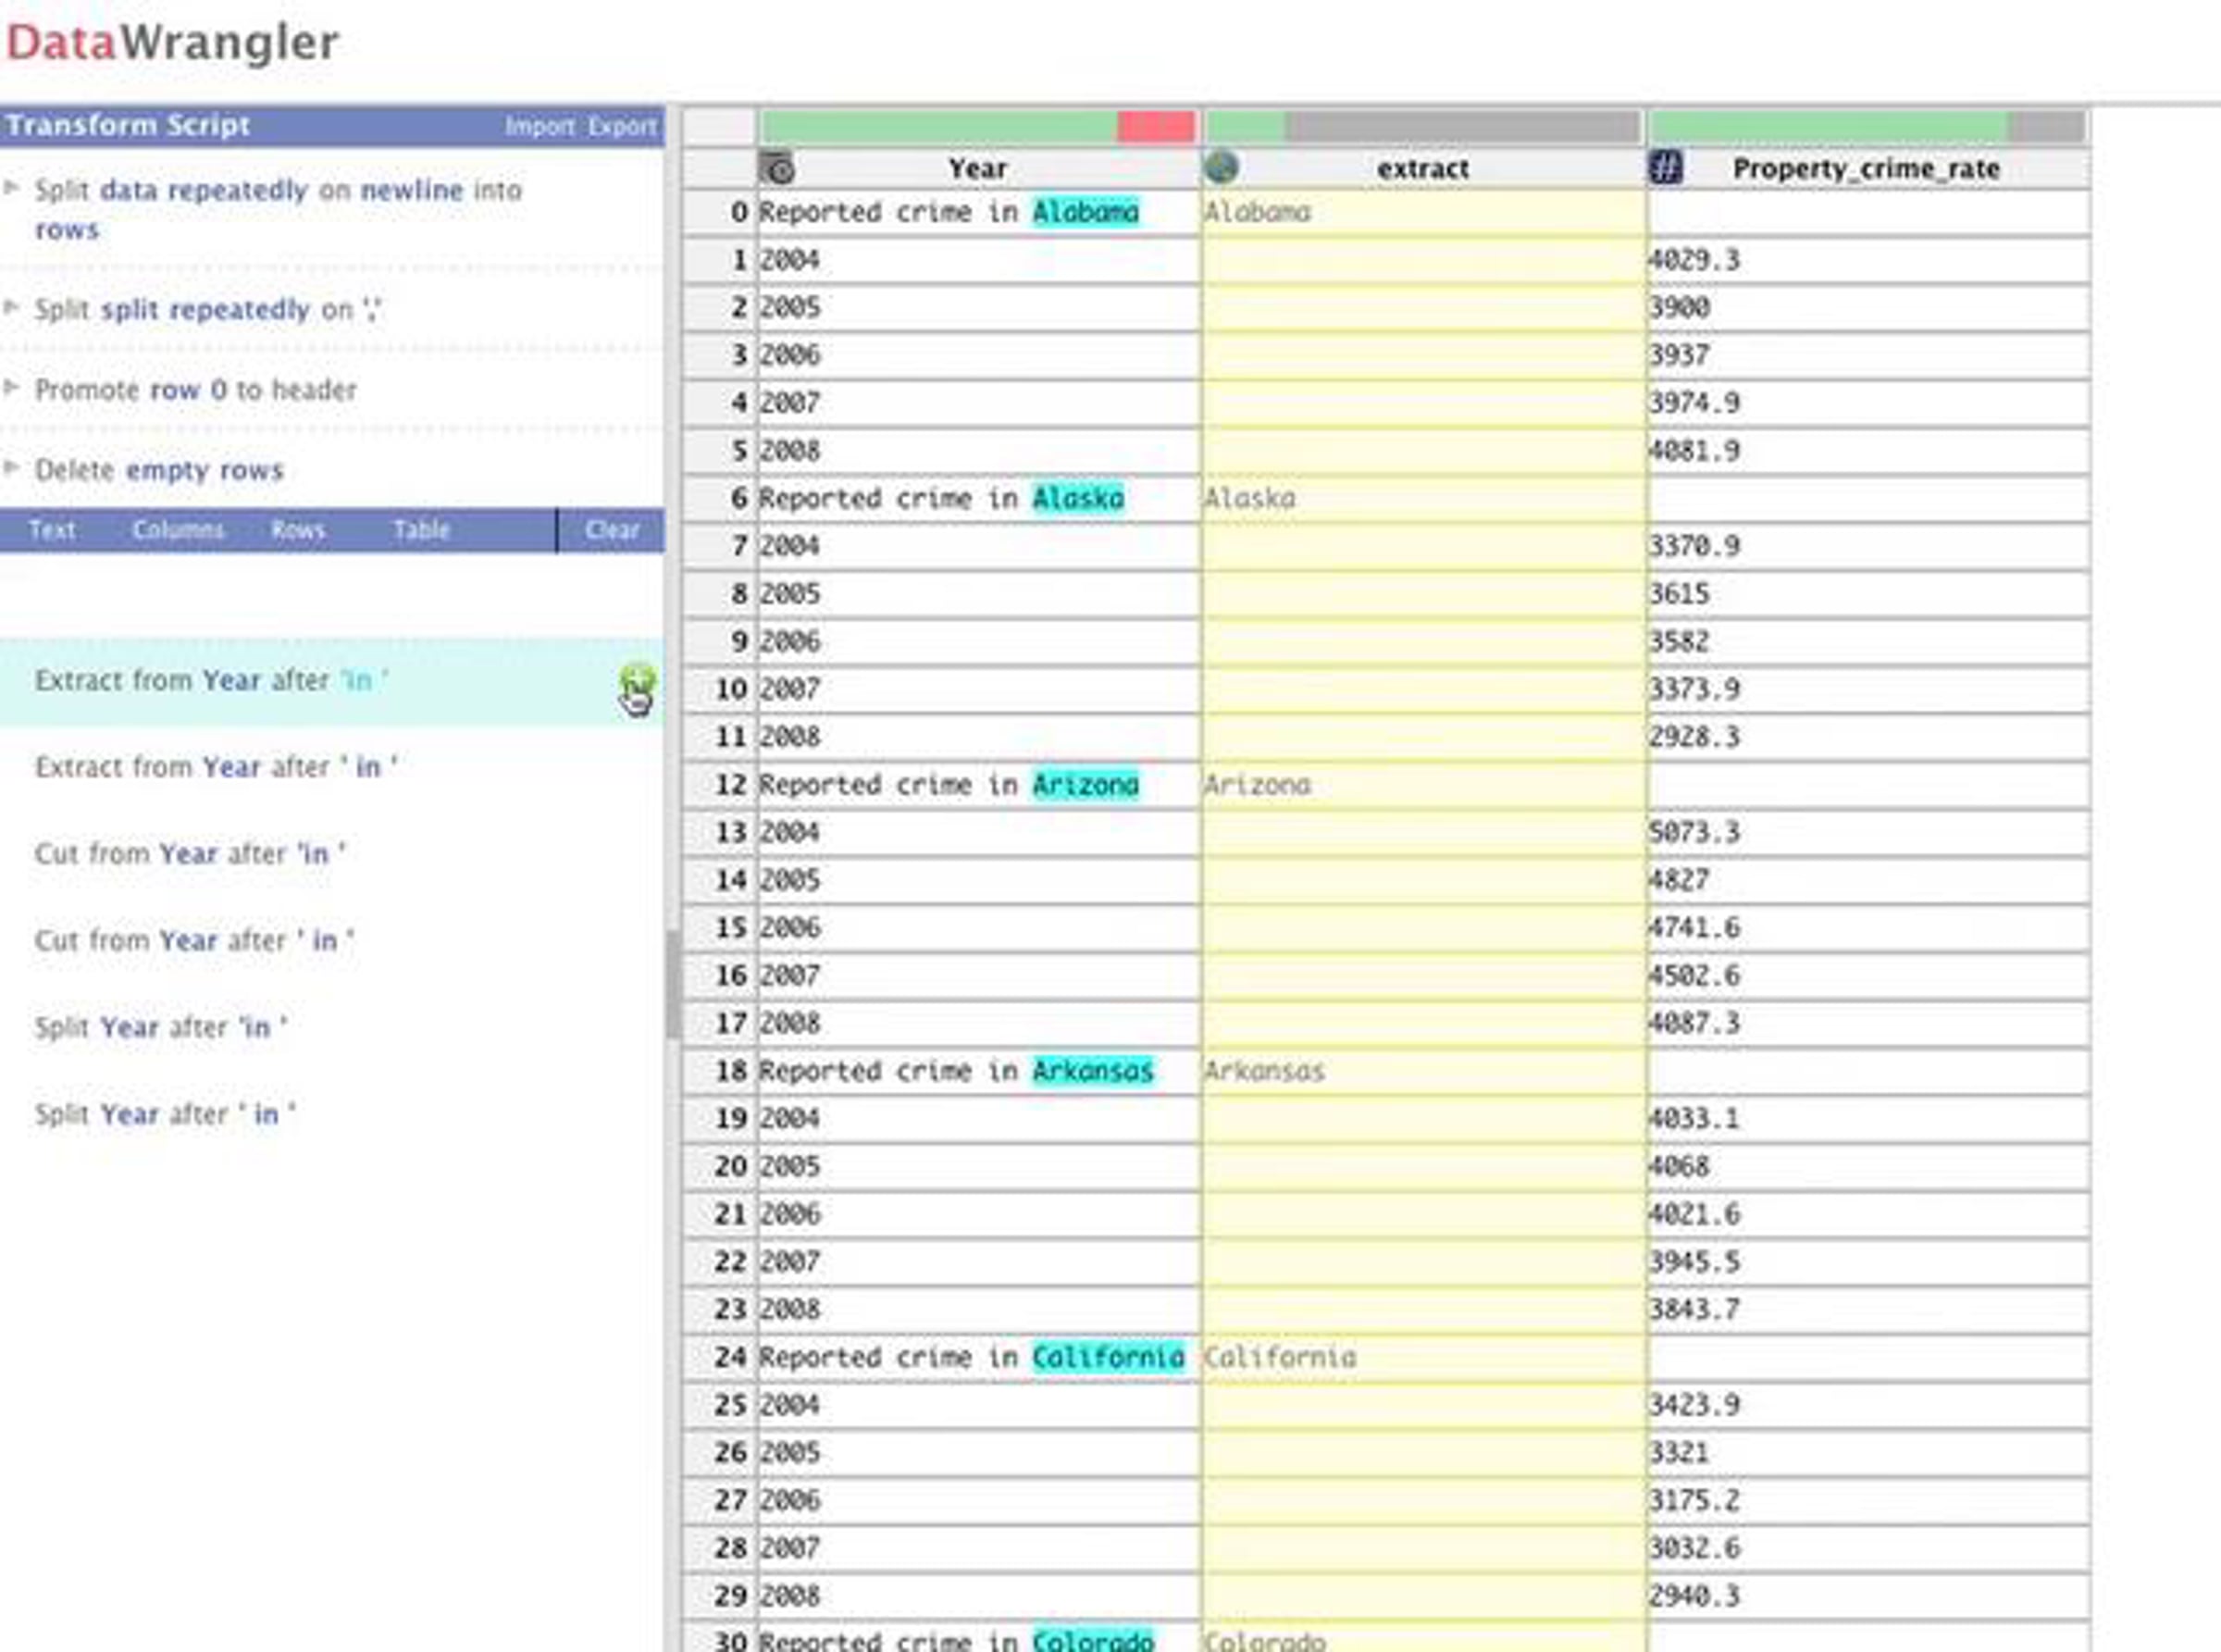
Task: Click the extract column header
Action: tap(1423, 168)
